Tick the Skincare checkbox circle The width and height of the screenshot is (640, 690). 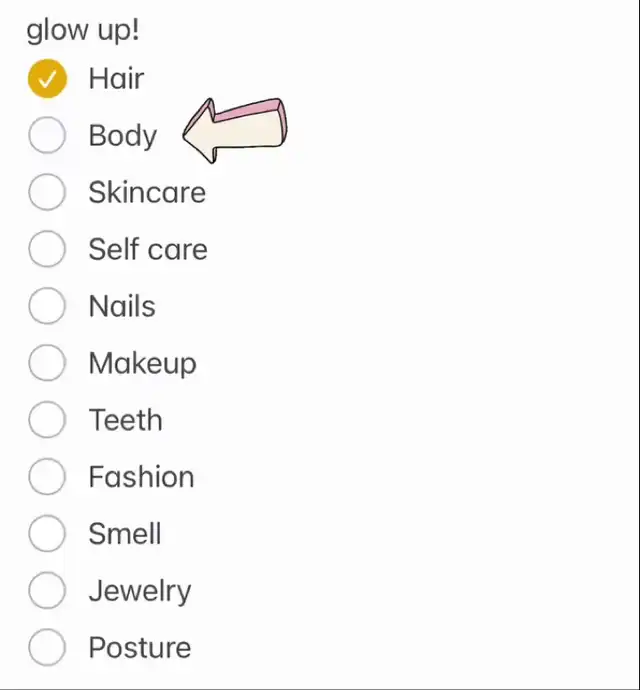click(47, 192)
